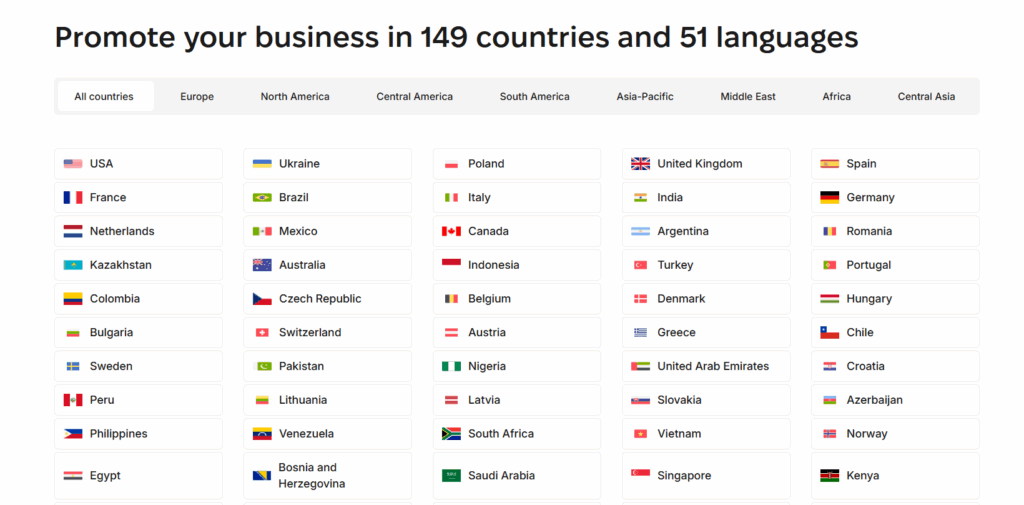This screenshot has width=1024, height=505.
Task: Click the USA flag icon
Action: pyautogui.click(x=72, y=164)
